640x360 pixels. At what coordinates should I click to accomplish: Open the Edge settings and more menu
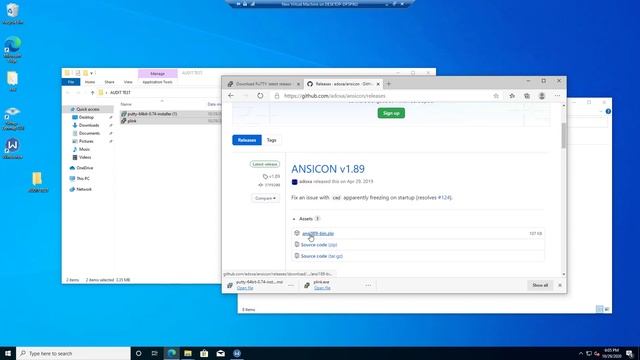[557, 96]
